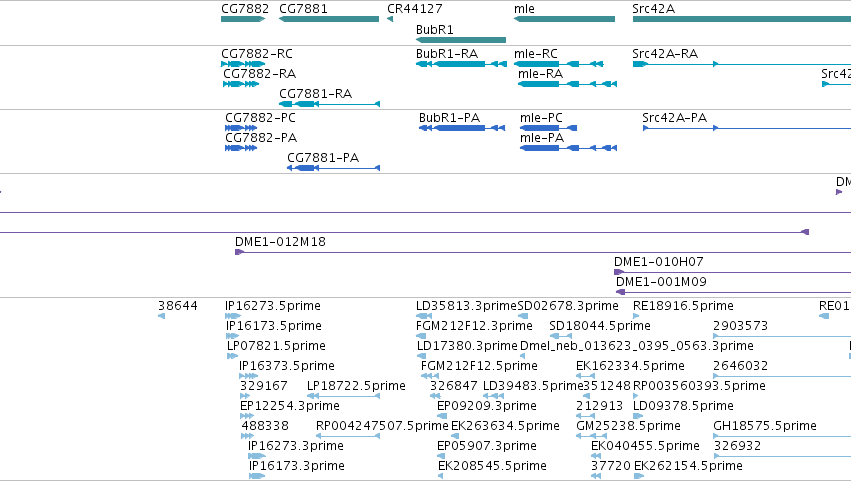851x481 pixels.
Task: Select the Src42A-RA transcript
Action: pos(741,64)
